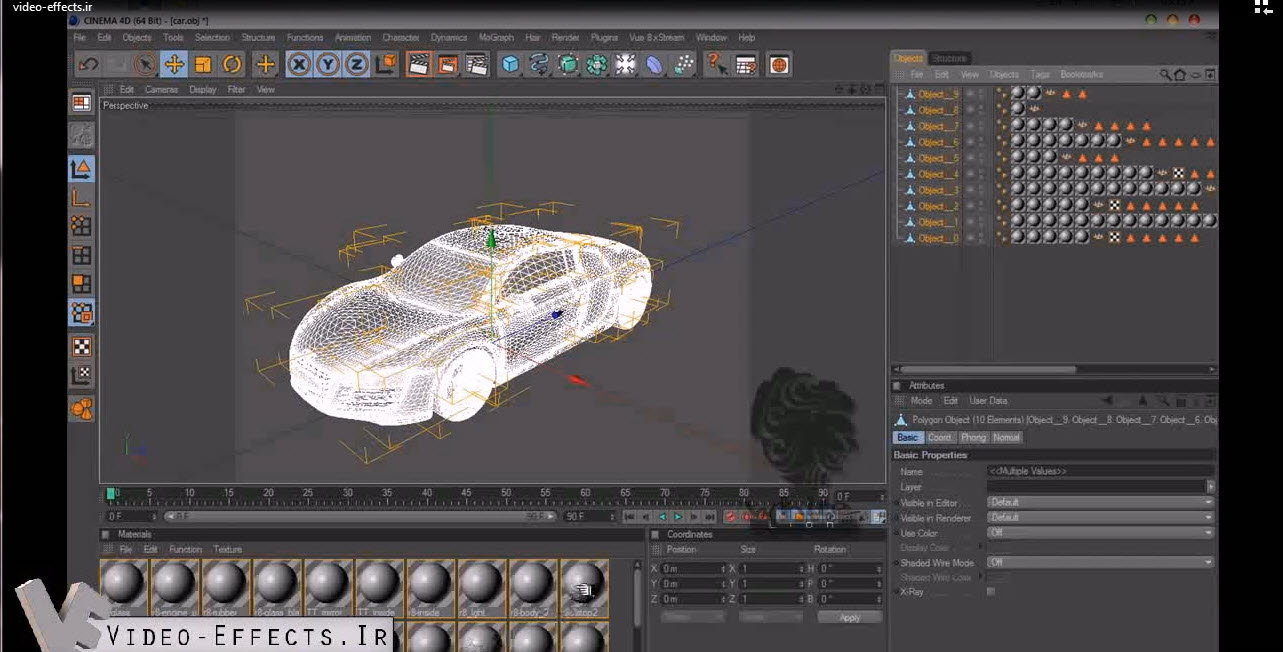Click the Name field showing Multiple Values

1100,471
